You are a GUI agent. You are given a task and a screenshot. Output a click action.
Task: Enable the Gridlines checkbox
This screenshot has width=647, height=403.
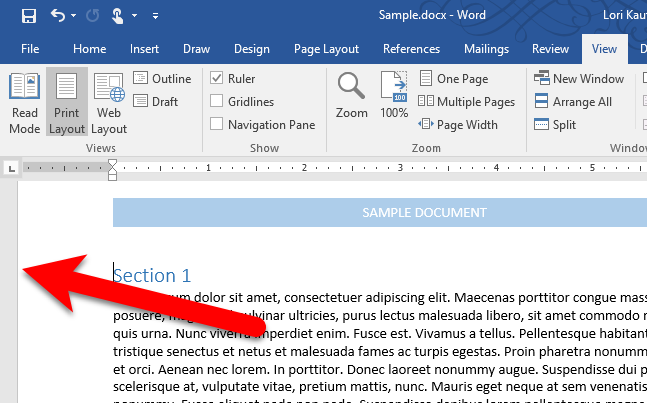point(217,102)
